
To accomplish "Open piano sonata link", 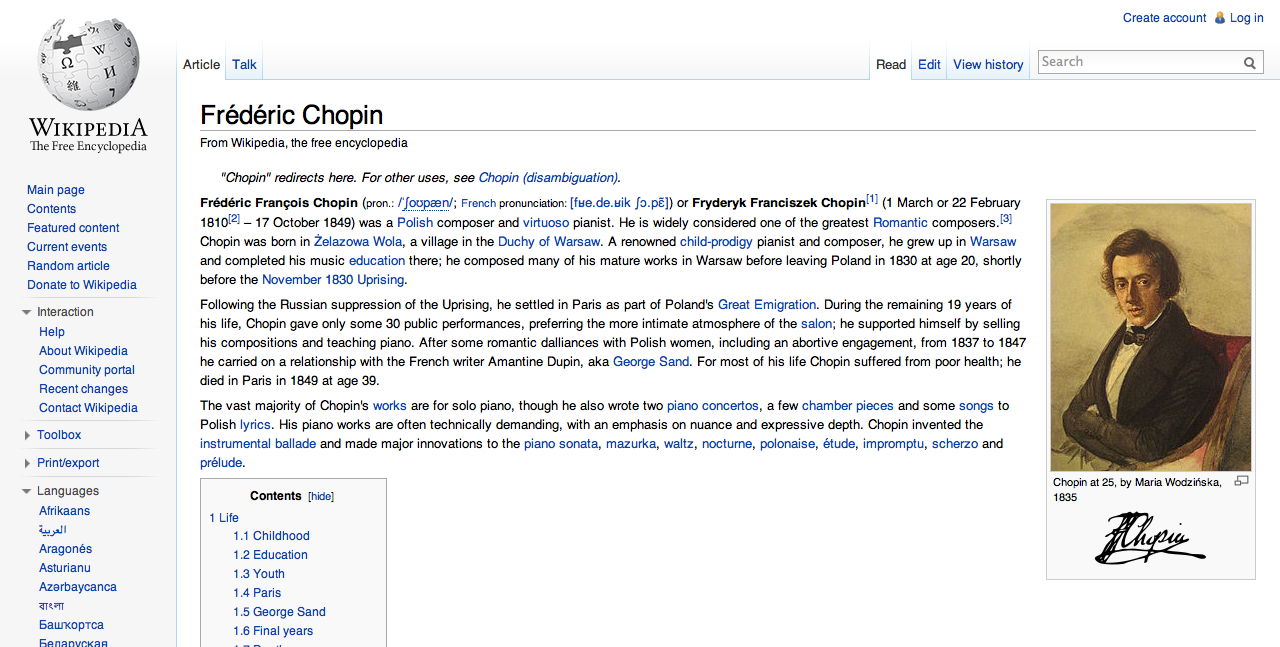I will [561, 444].
